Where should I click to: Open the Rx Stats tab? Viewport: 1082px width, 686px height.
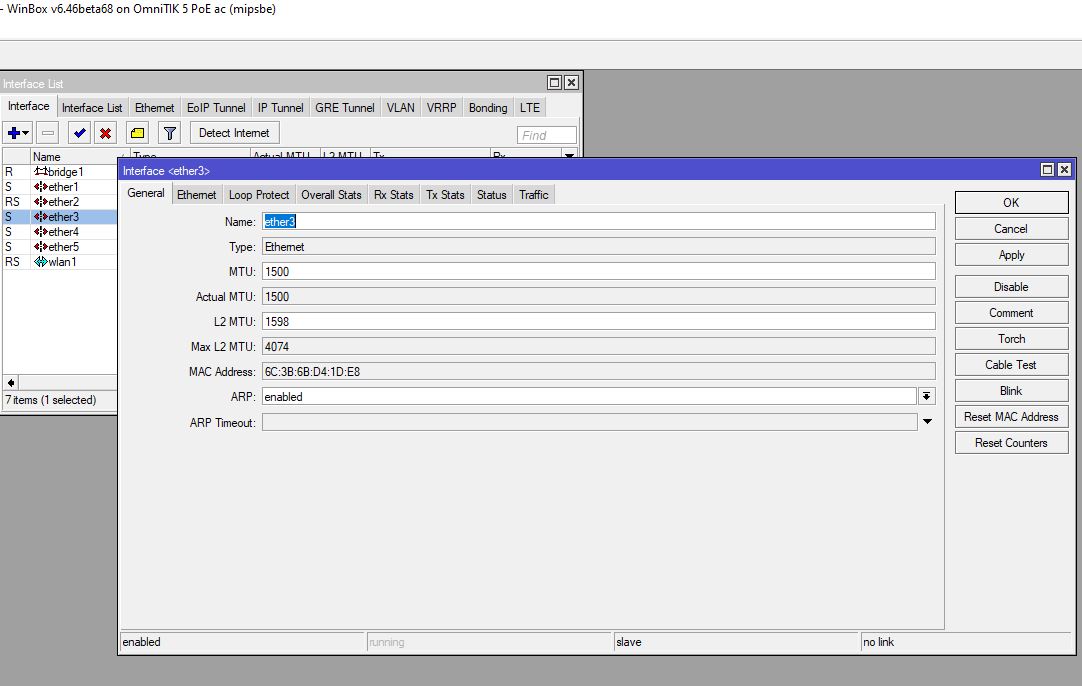click(393, 195)
